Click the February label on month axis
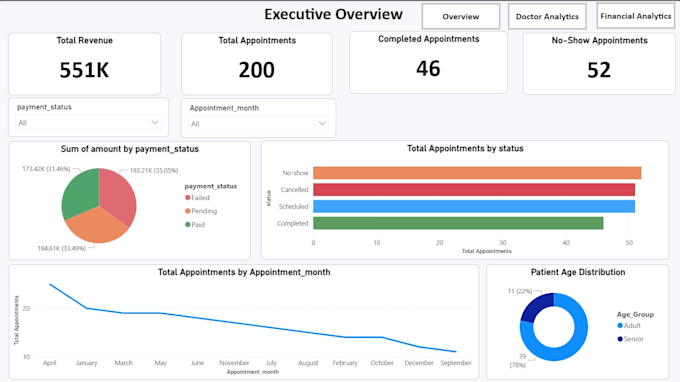Image resolution: width=680 pixels, height=382 pixels. pyautogui.click(x=345, y=363)
